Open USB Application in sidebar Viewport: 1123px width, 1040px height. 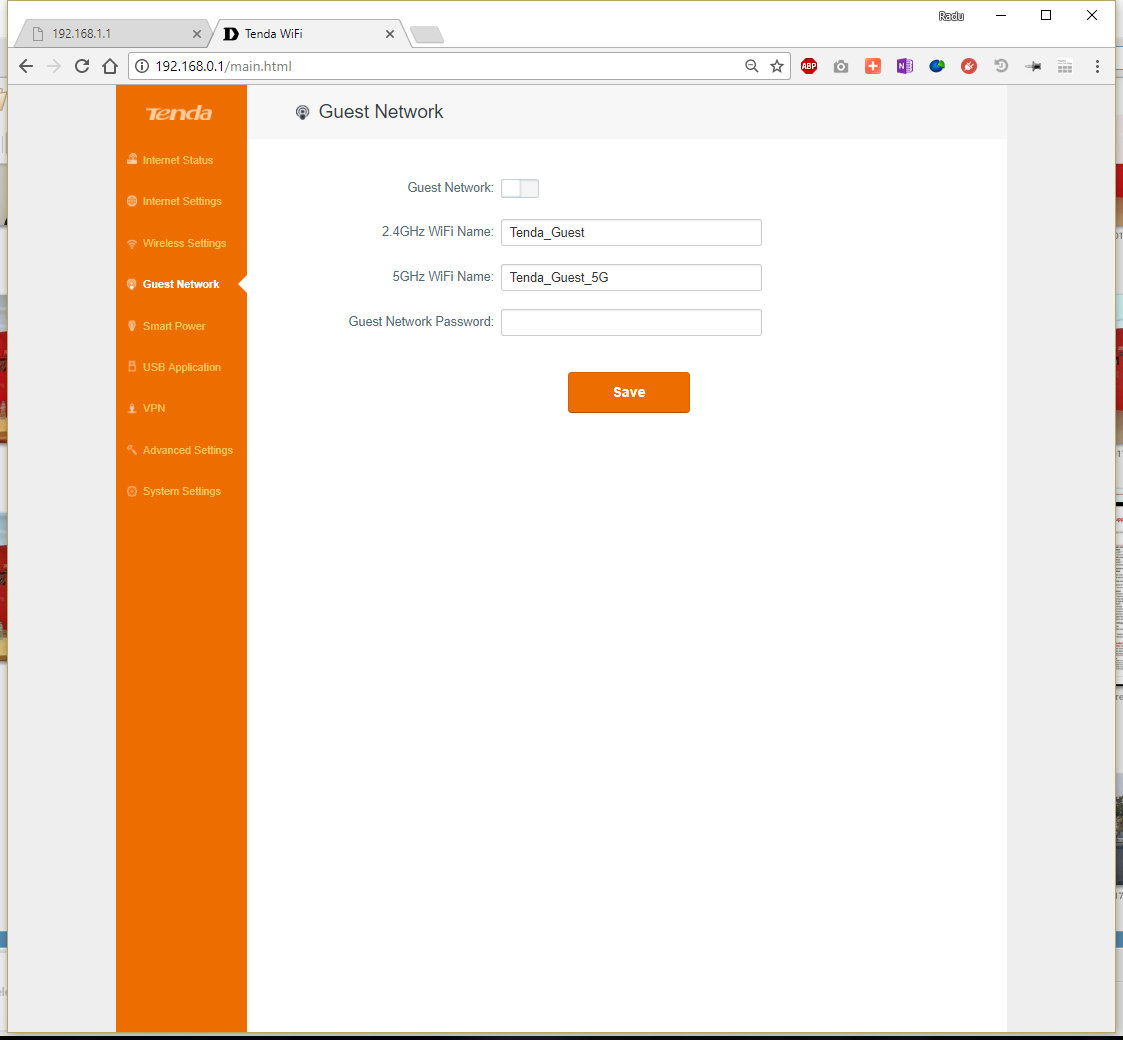click(182, 367)
